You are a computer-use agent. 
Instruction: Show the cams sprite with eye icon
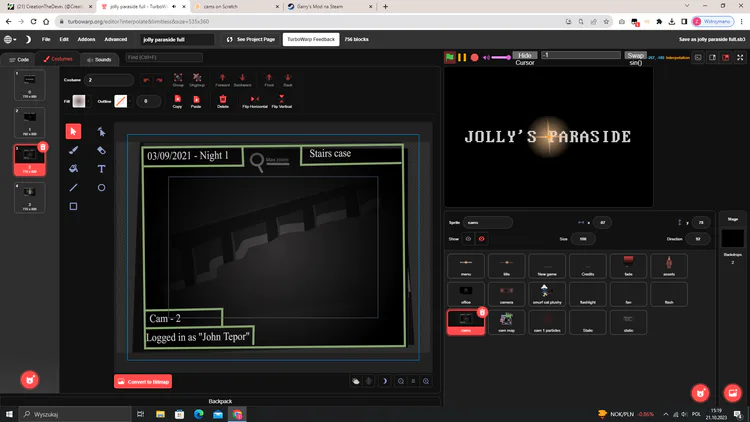tap(468, 239)
